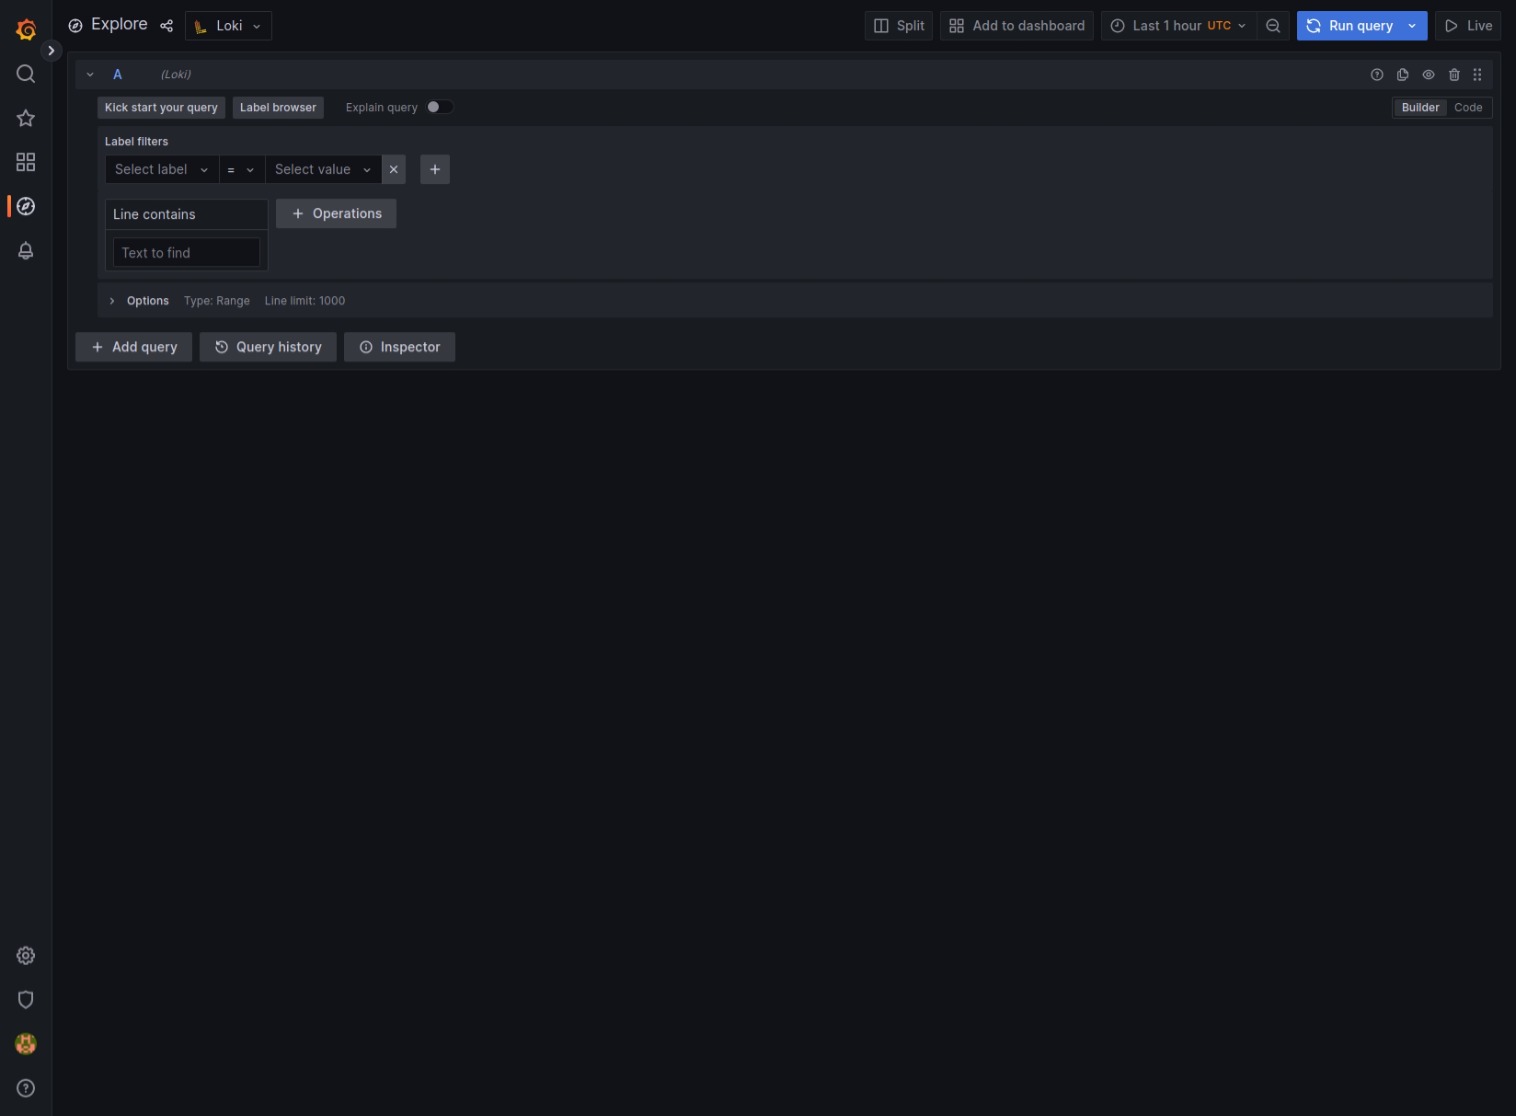Switch to Code editor mode

[1468, 107]
